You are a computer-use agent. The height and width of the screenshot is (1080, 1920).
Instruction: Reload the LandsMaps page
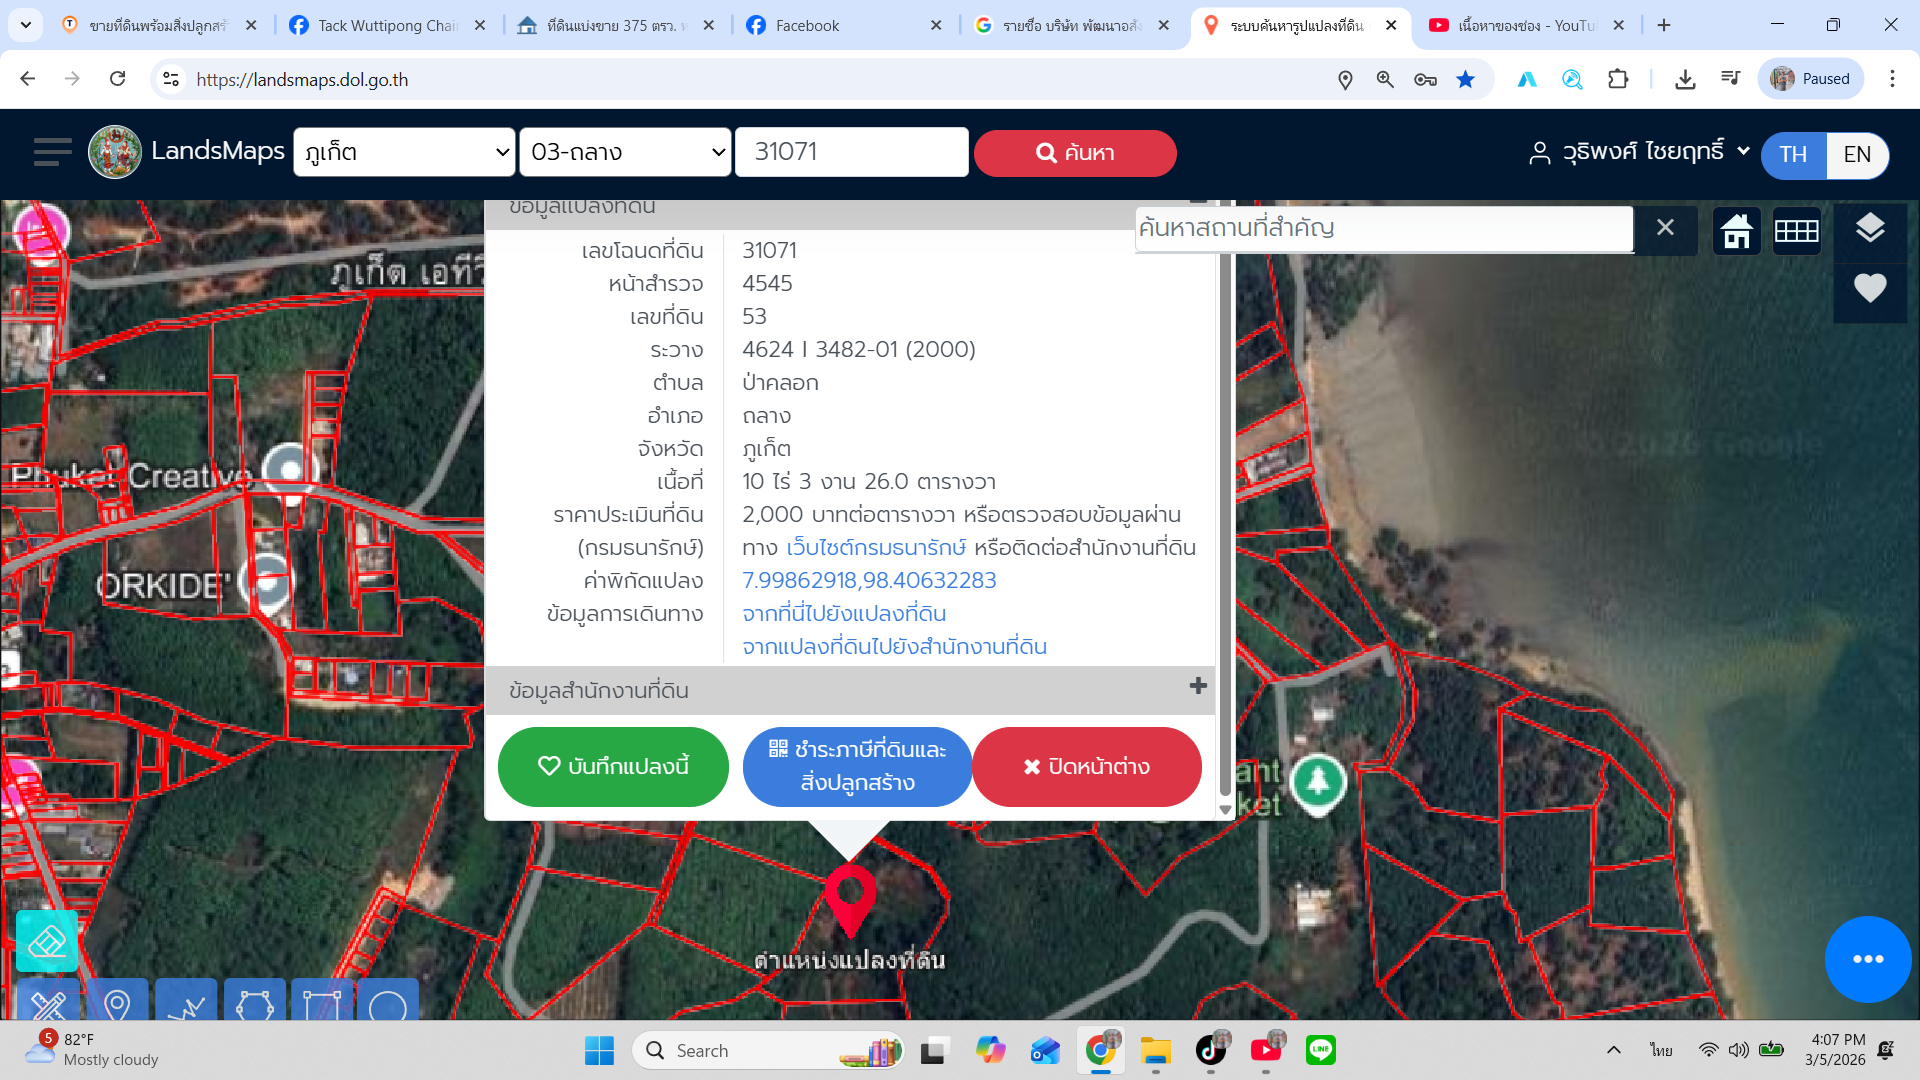pyautogui.click(x=117, y=79)
